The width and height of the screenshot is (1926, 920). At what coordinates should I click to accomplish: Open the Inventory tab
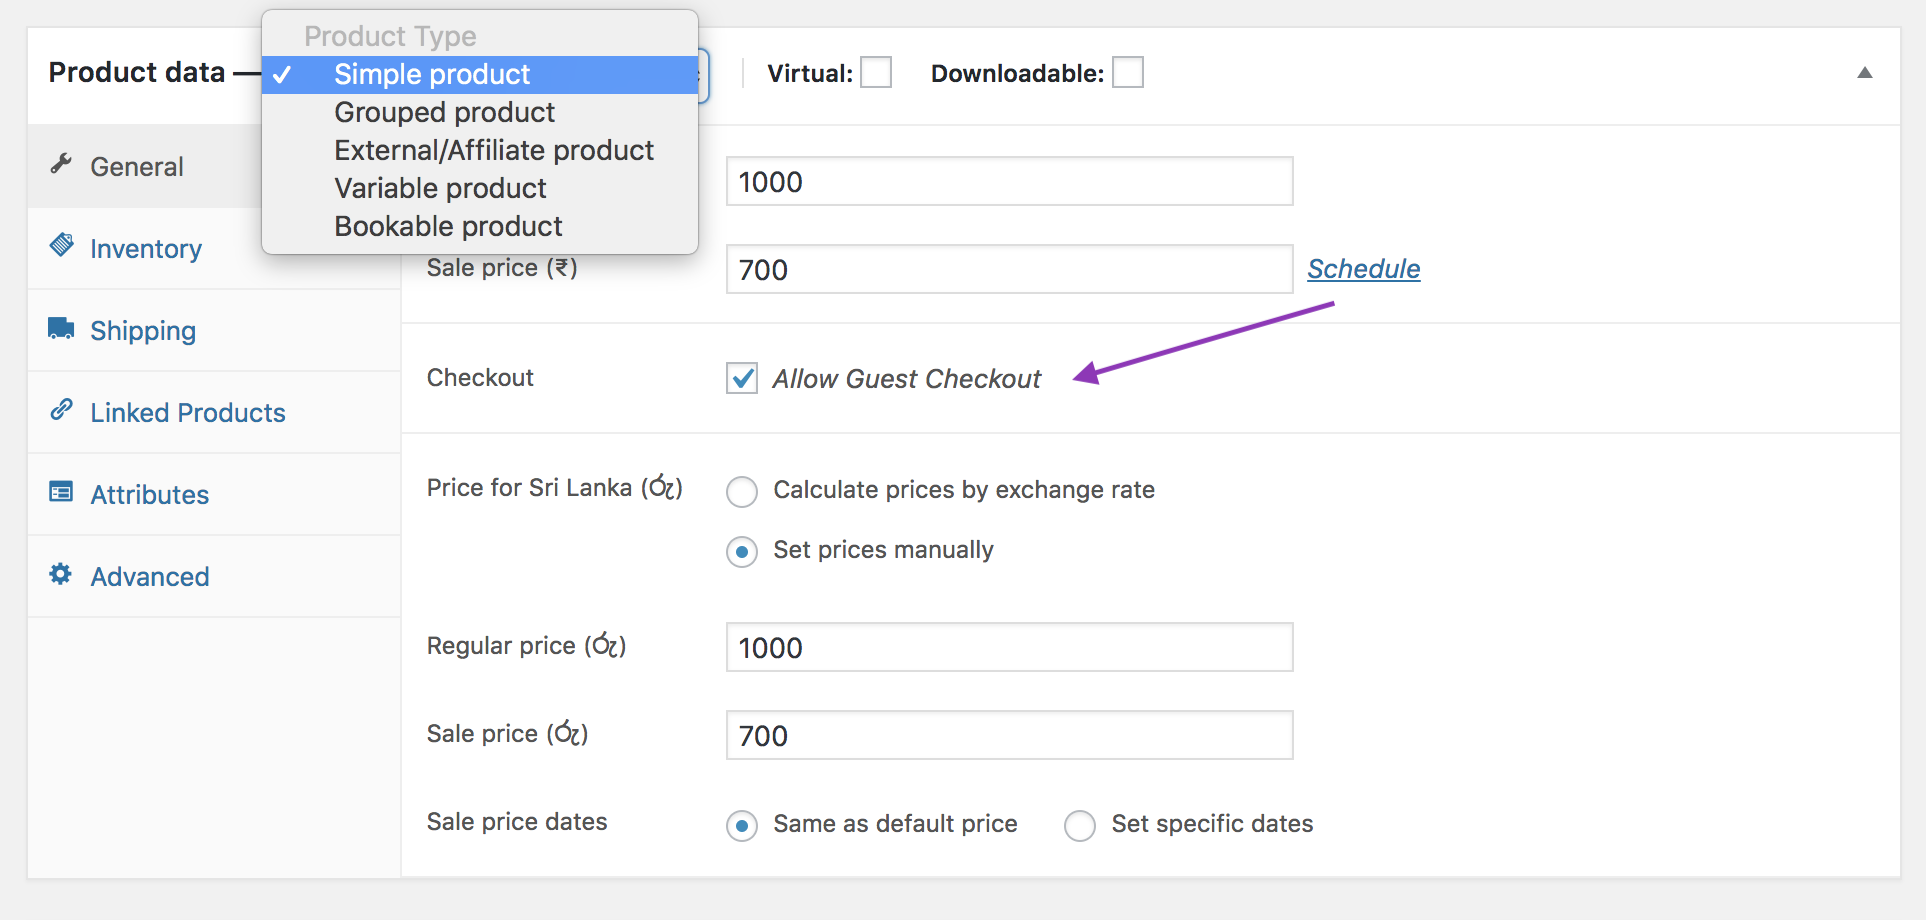pos(144,248)
